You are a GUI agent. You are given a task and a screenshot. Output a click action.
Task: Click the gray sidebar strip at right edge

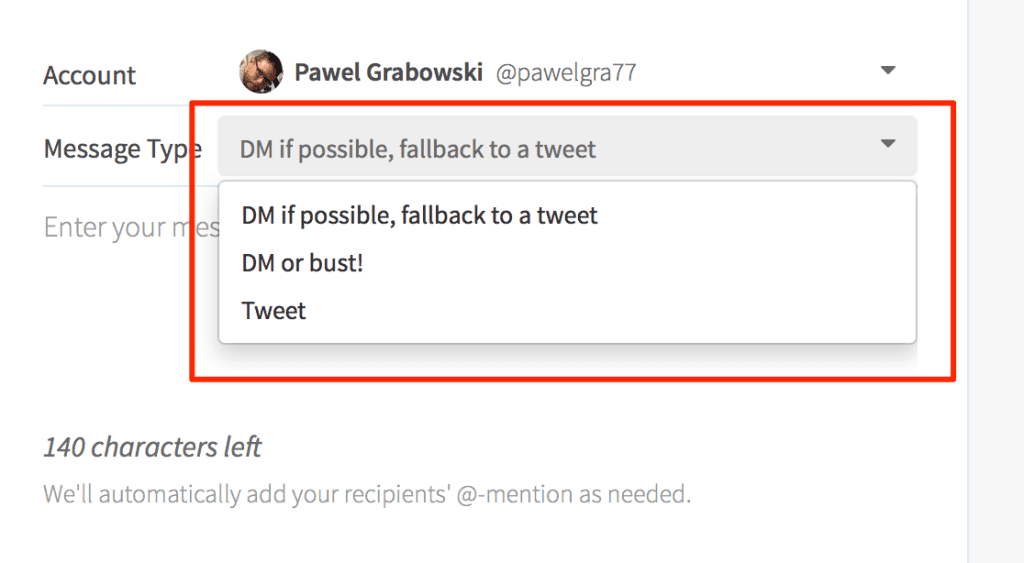(996, 282)
